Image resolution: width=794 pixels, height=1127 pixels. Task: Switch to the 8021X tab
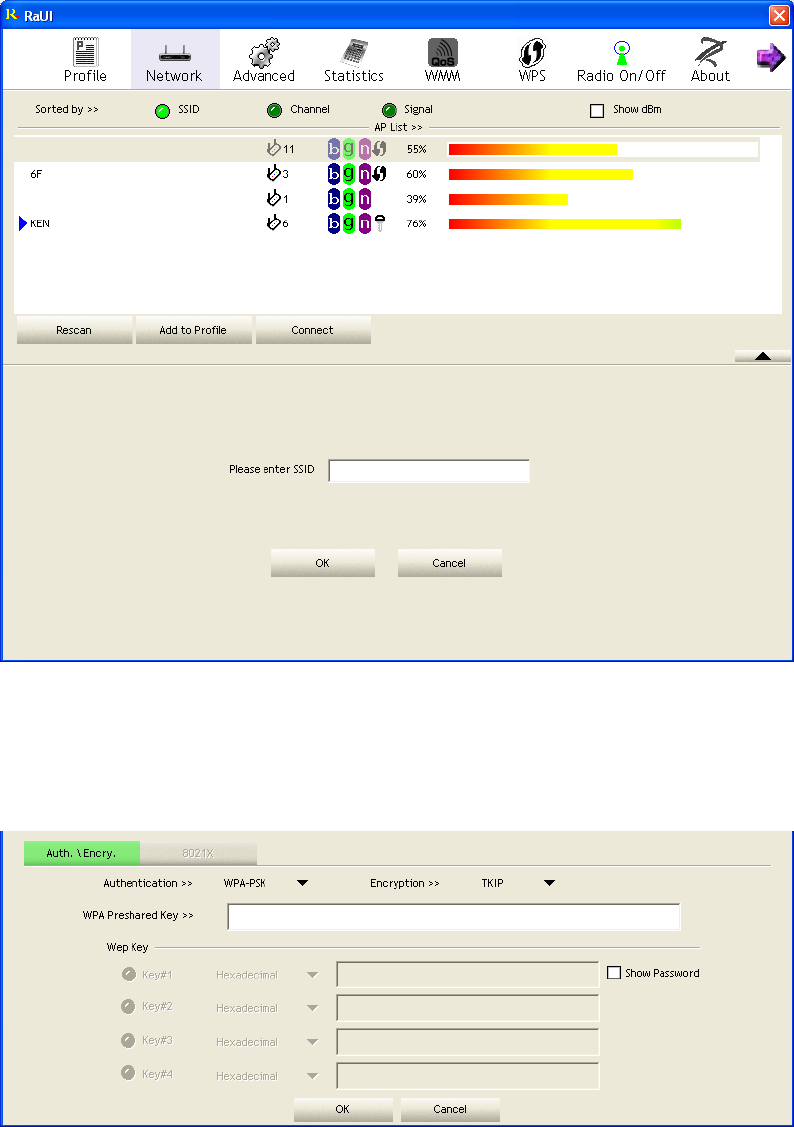(x=198, y=853)
